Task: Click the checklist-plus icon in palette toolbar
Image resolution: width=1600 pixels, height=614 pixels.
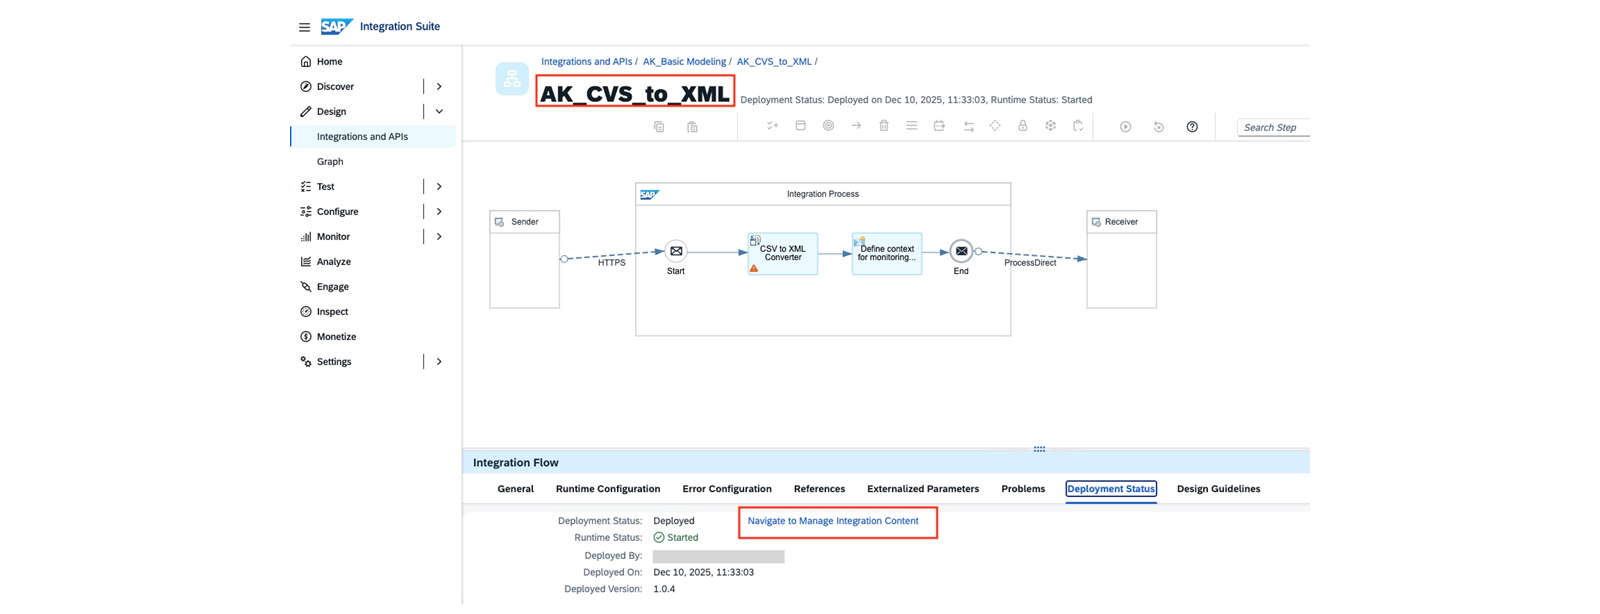Action: click(772, 126)
